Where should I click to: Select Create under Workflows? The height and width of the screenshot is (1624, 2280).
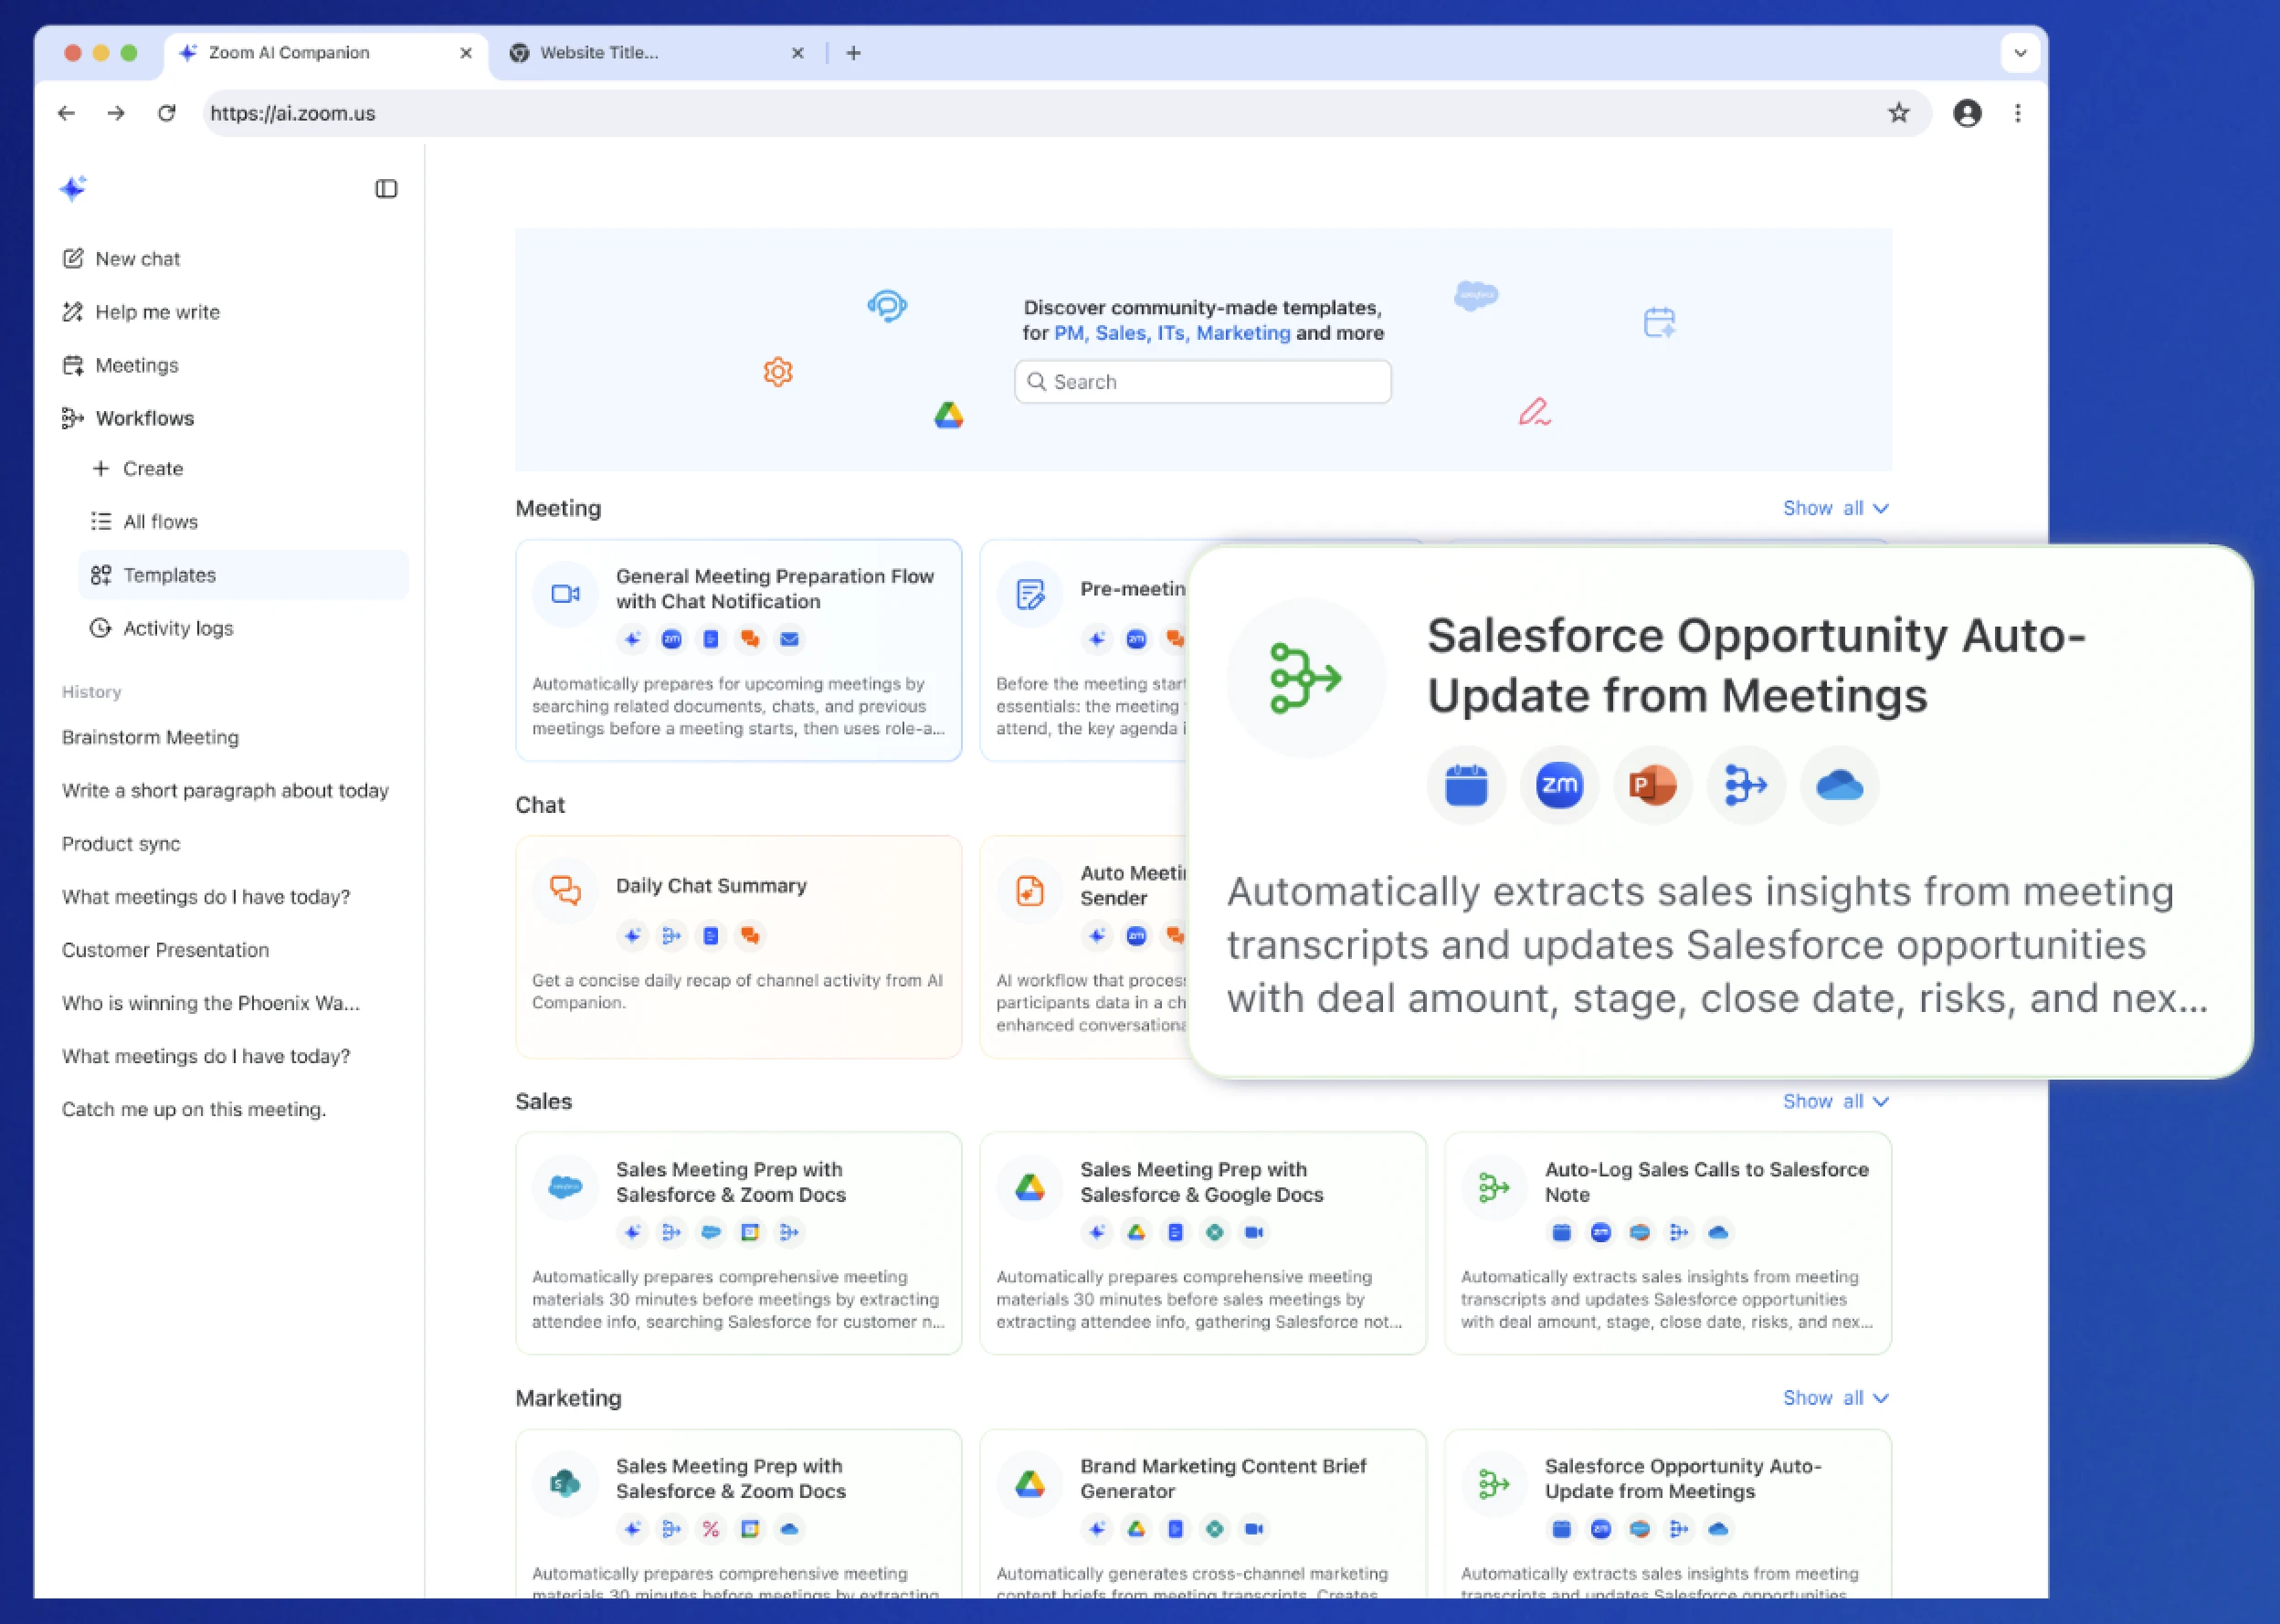tap(138, 468)
